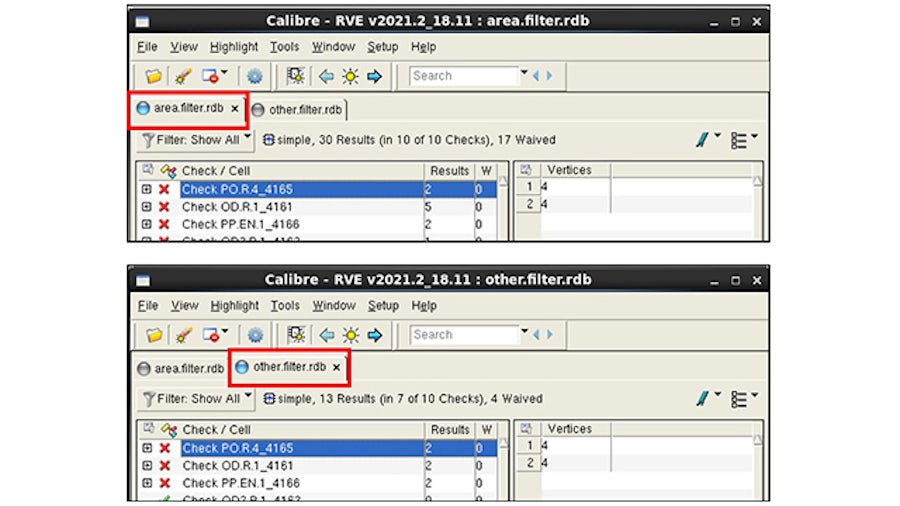
Task: Click Search field in other.filter.rdb window
Action: point(464,334)
